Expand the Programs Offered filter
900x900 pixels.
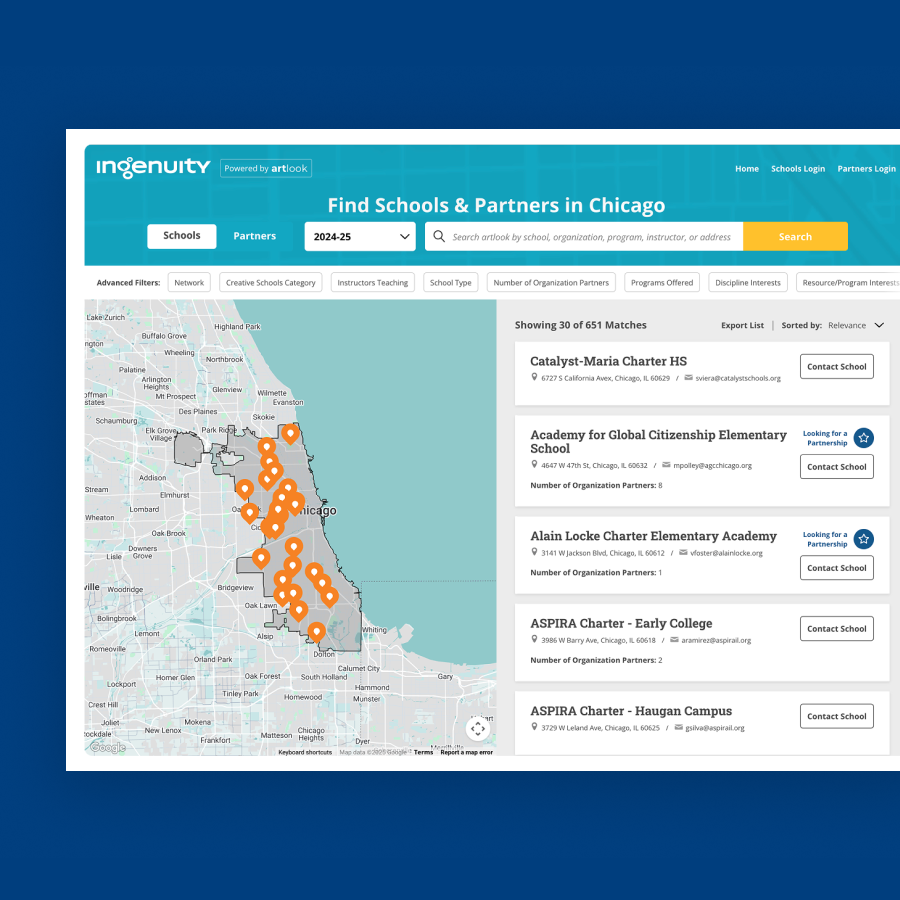point(662,282)
